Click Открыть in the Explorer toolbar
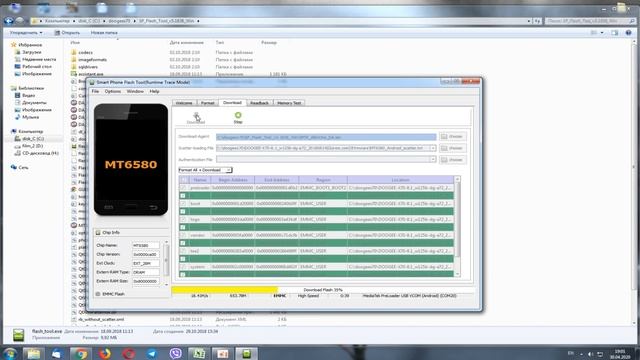The width and height of the screenshot is (640, 360). [67, 32]
